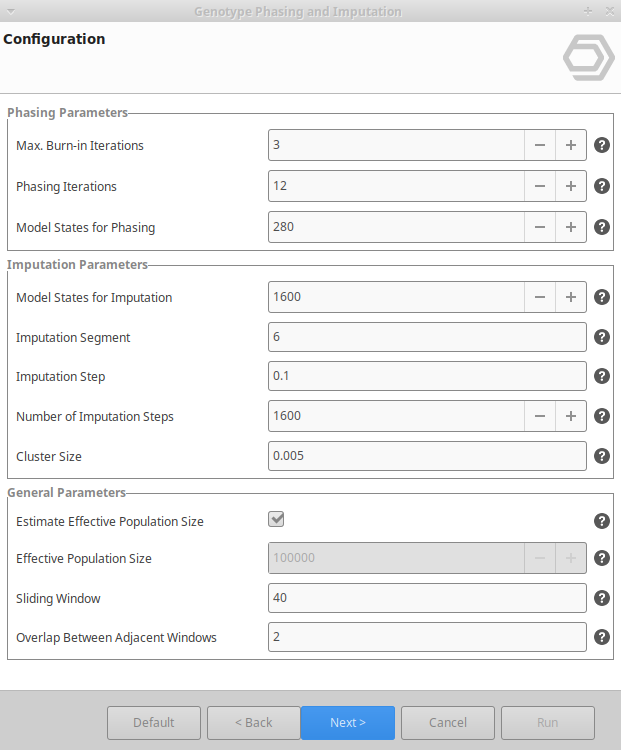The height and width of the screenshot is (750, 621).
Task: Increase Number of Imputation Steps
Action: [x=571, y=416]
